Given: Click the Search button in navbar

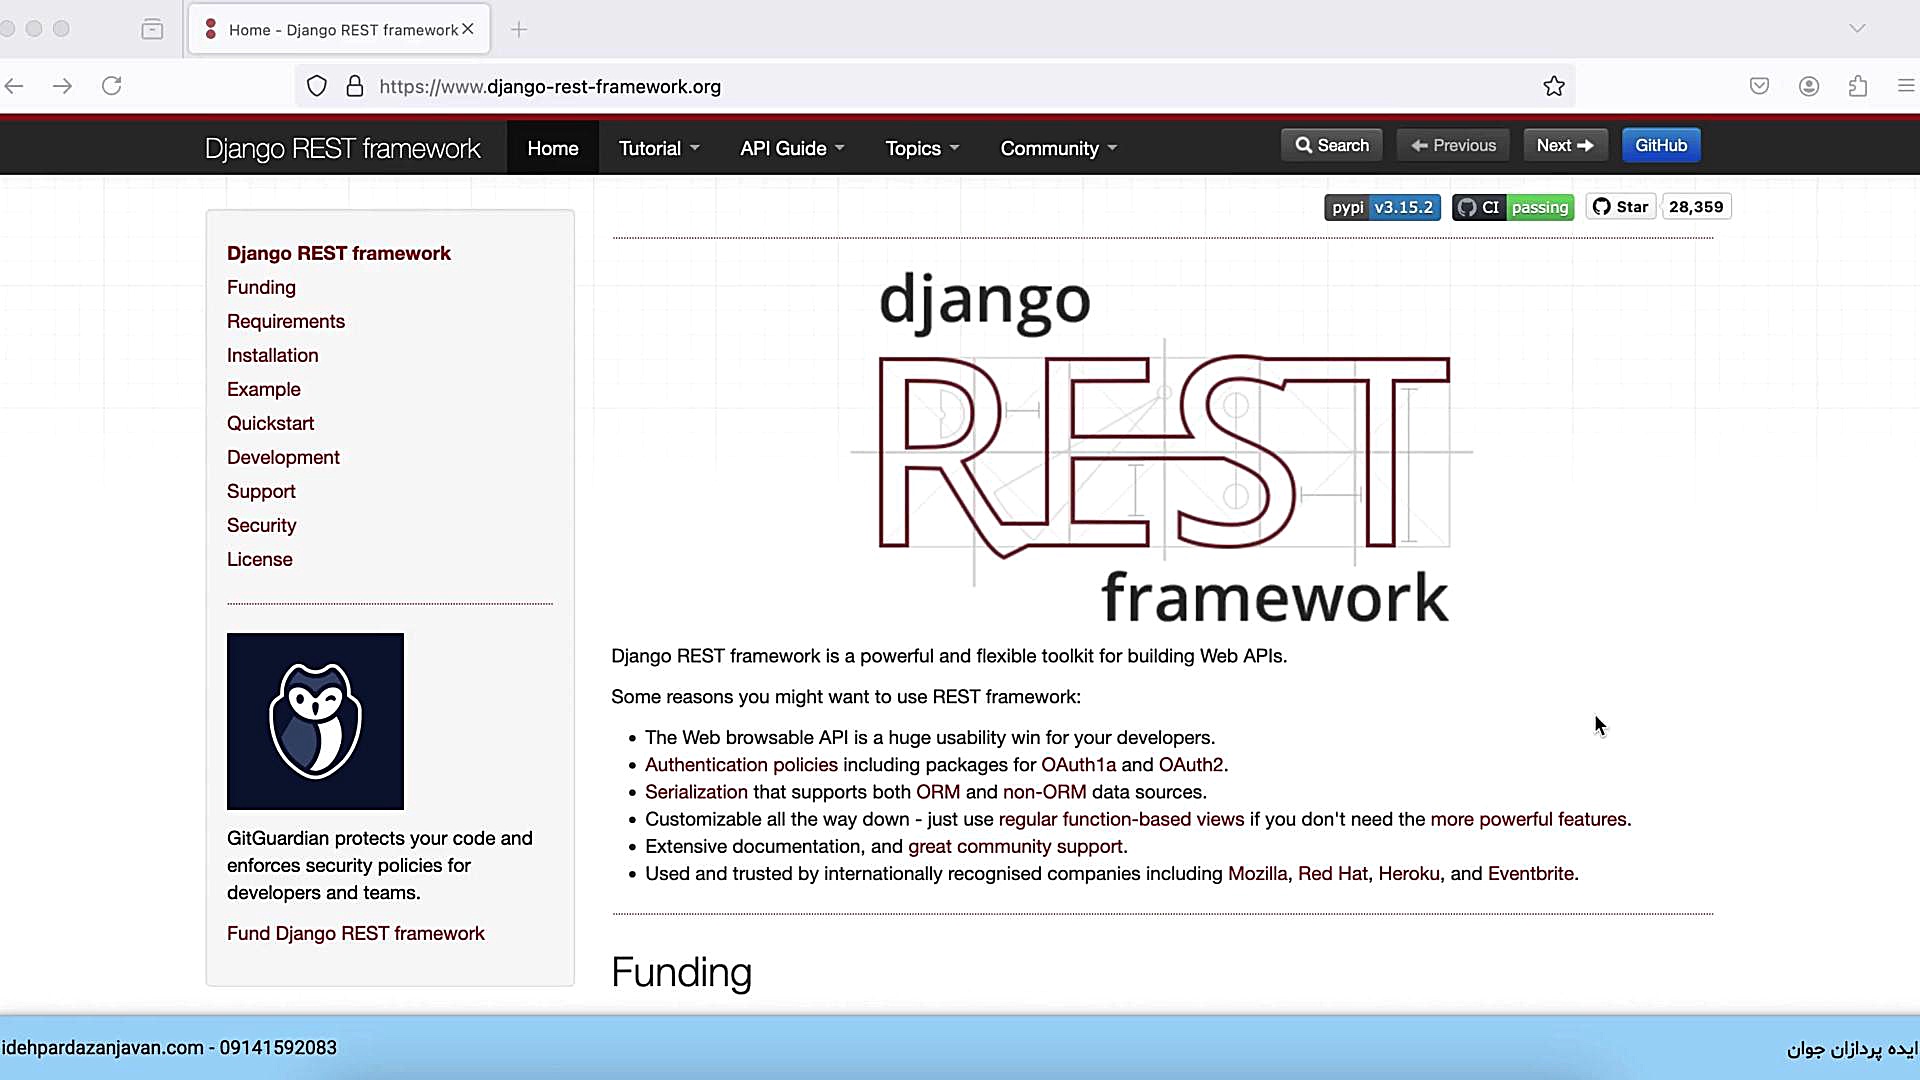Looking at the screenshot, I should tap(1332, 145).
